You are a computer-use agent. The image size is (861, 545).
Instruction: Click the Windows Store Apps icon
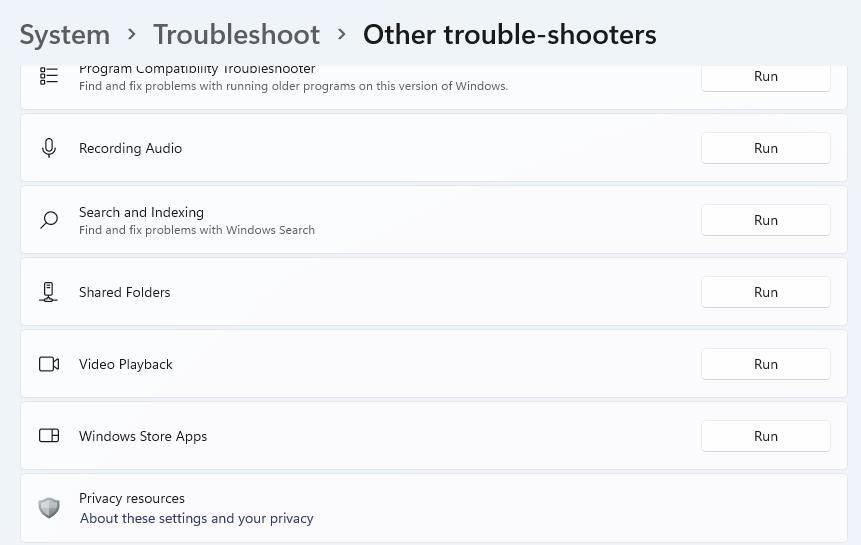49,436
